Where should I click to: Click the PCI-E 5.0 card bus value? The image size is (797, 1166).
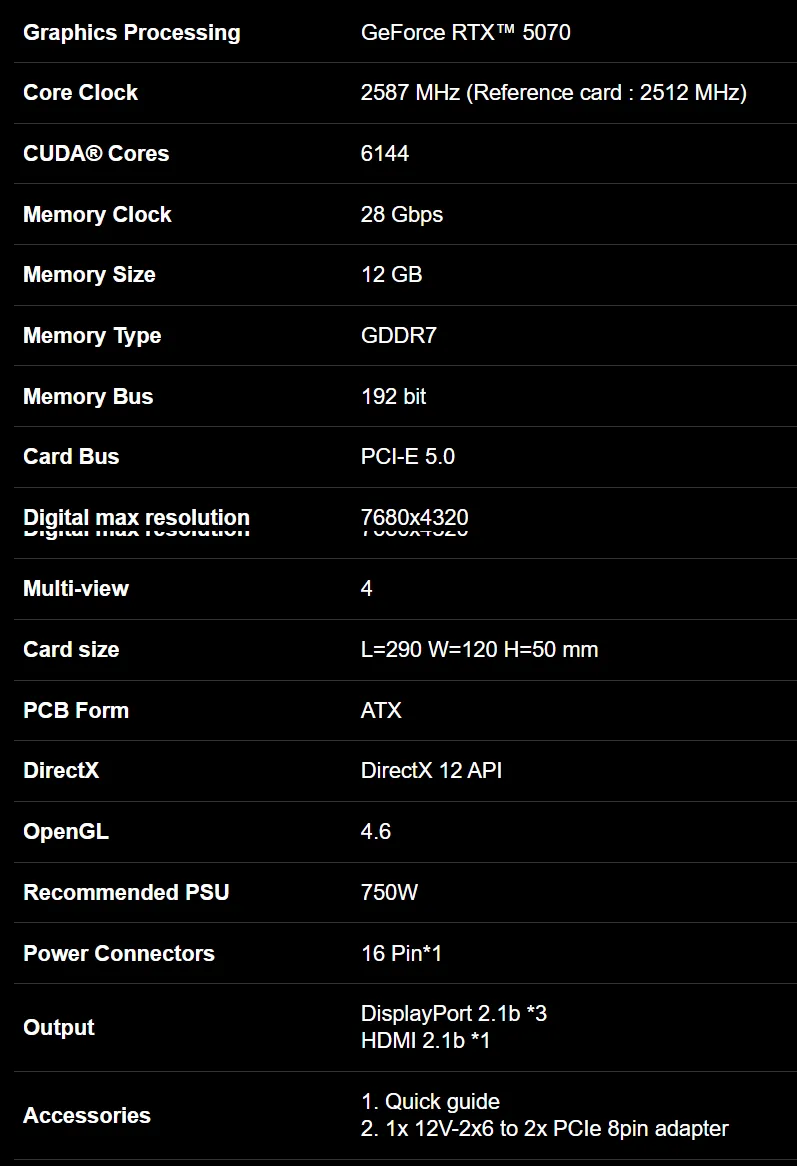tap(407, 457)
